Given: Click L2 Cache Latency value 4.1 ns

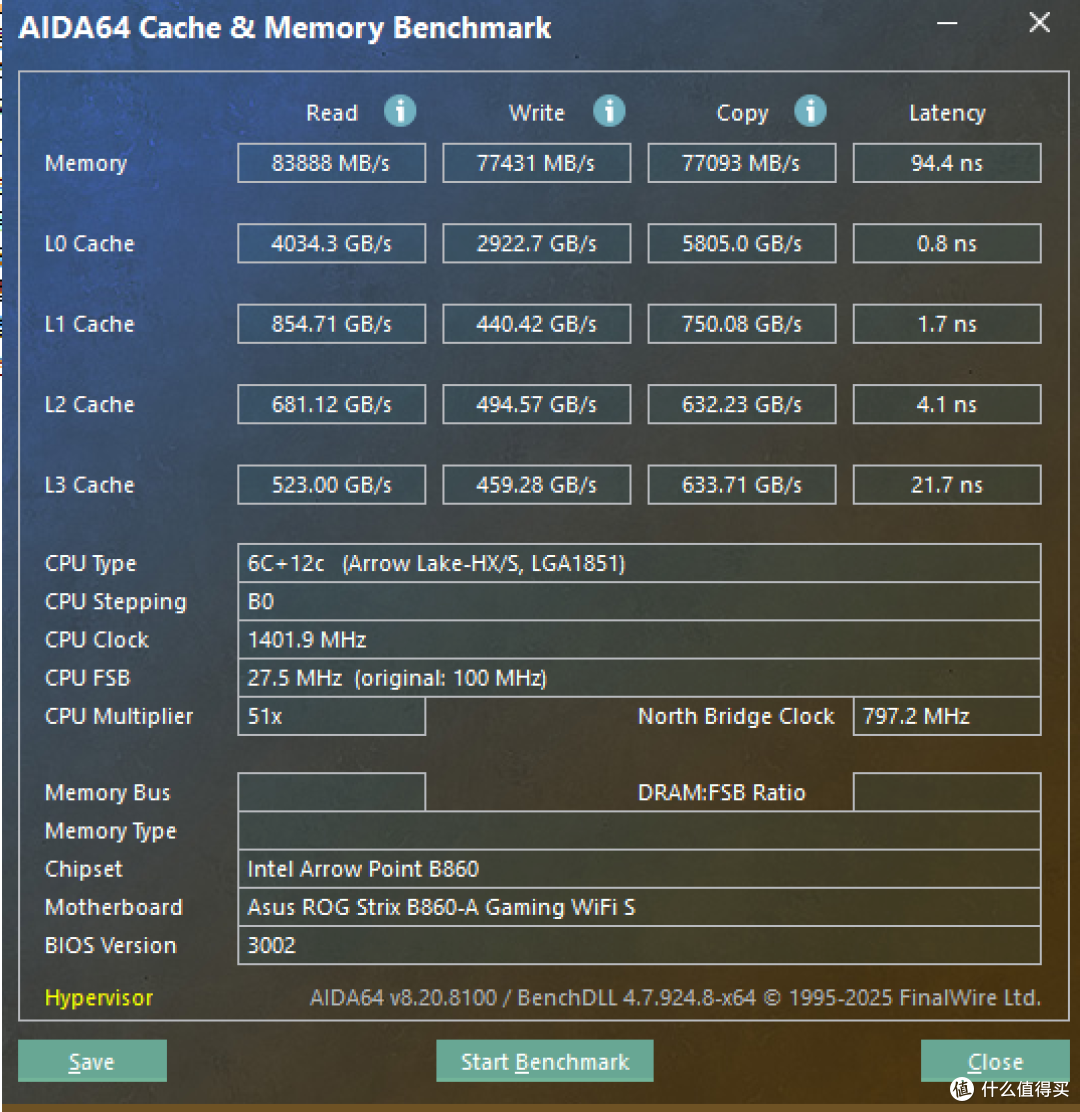Looking at the screenshot, I should [947, 404].
